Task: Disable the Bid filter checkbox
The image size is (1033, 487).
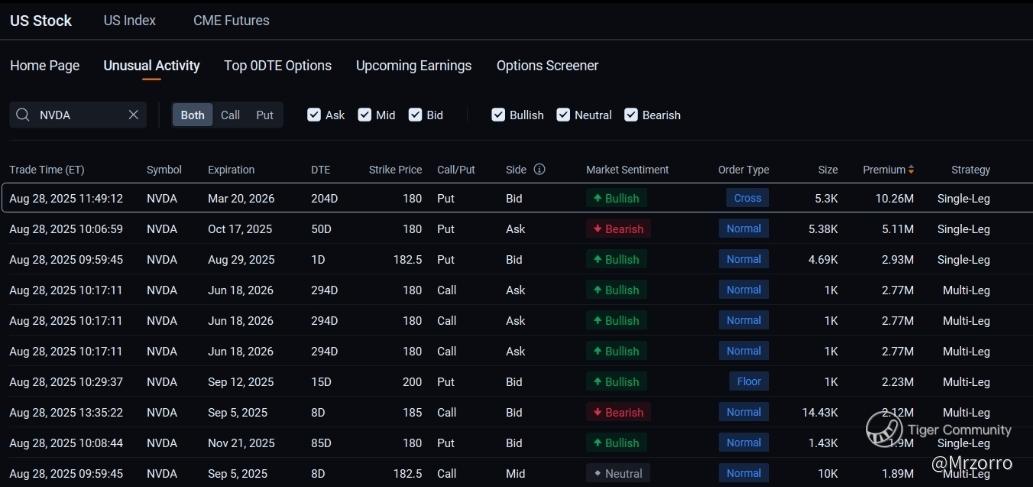Action: pyautogui.click(x=416, y=115)
